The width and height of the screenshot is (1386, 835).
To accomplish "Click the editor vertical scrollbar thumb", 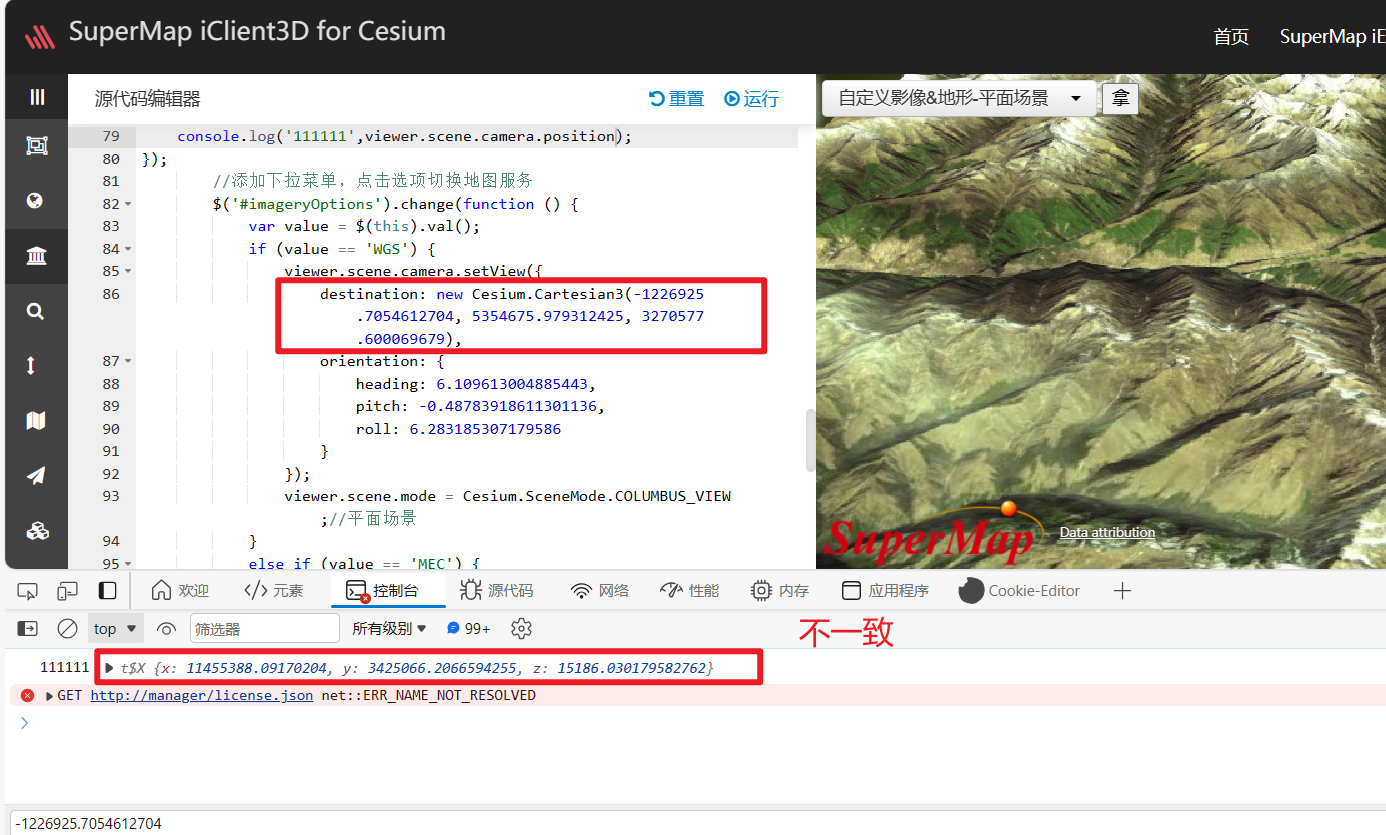I will (x=810, y=440).
